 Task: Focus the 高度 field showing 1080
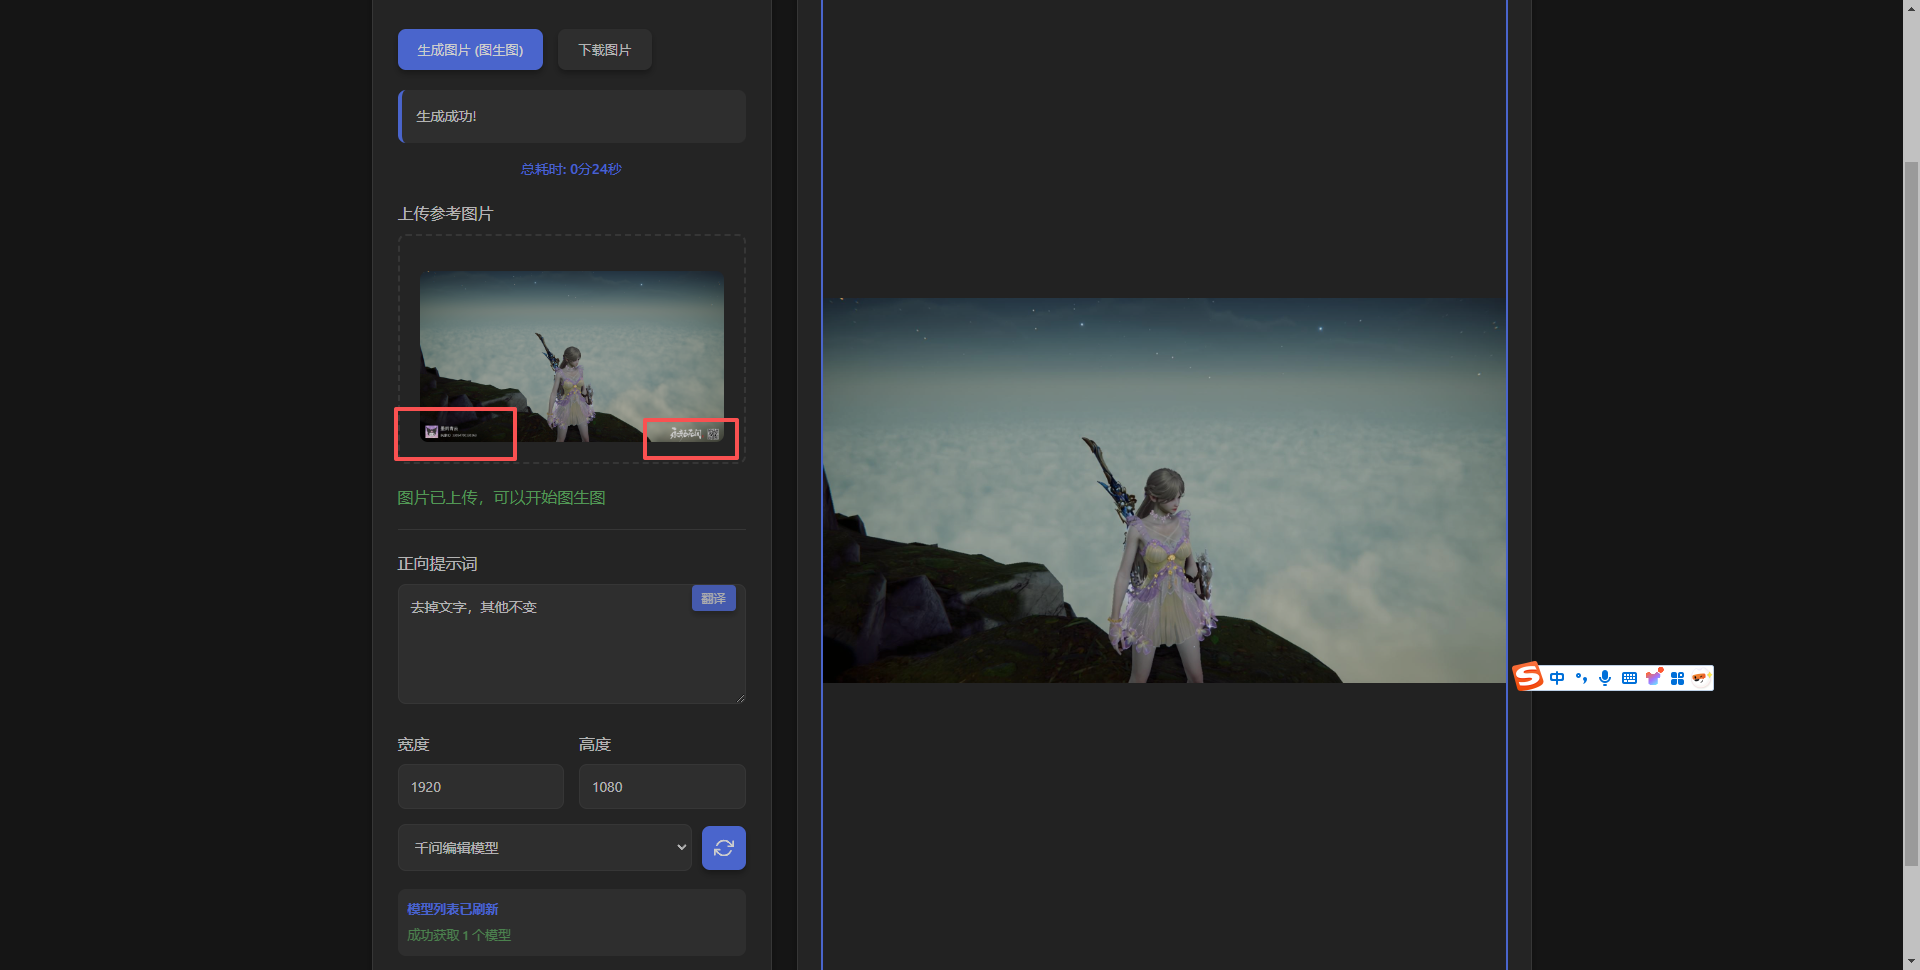coord(662,787)
